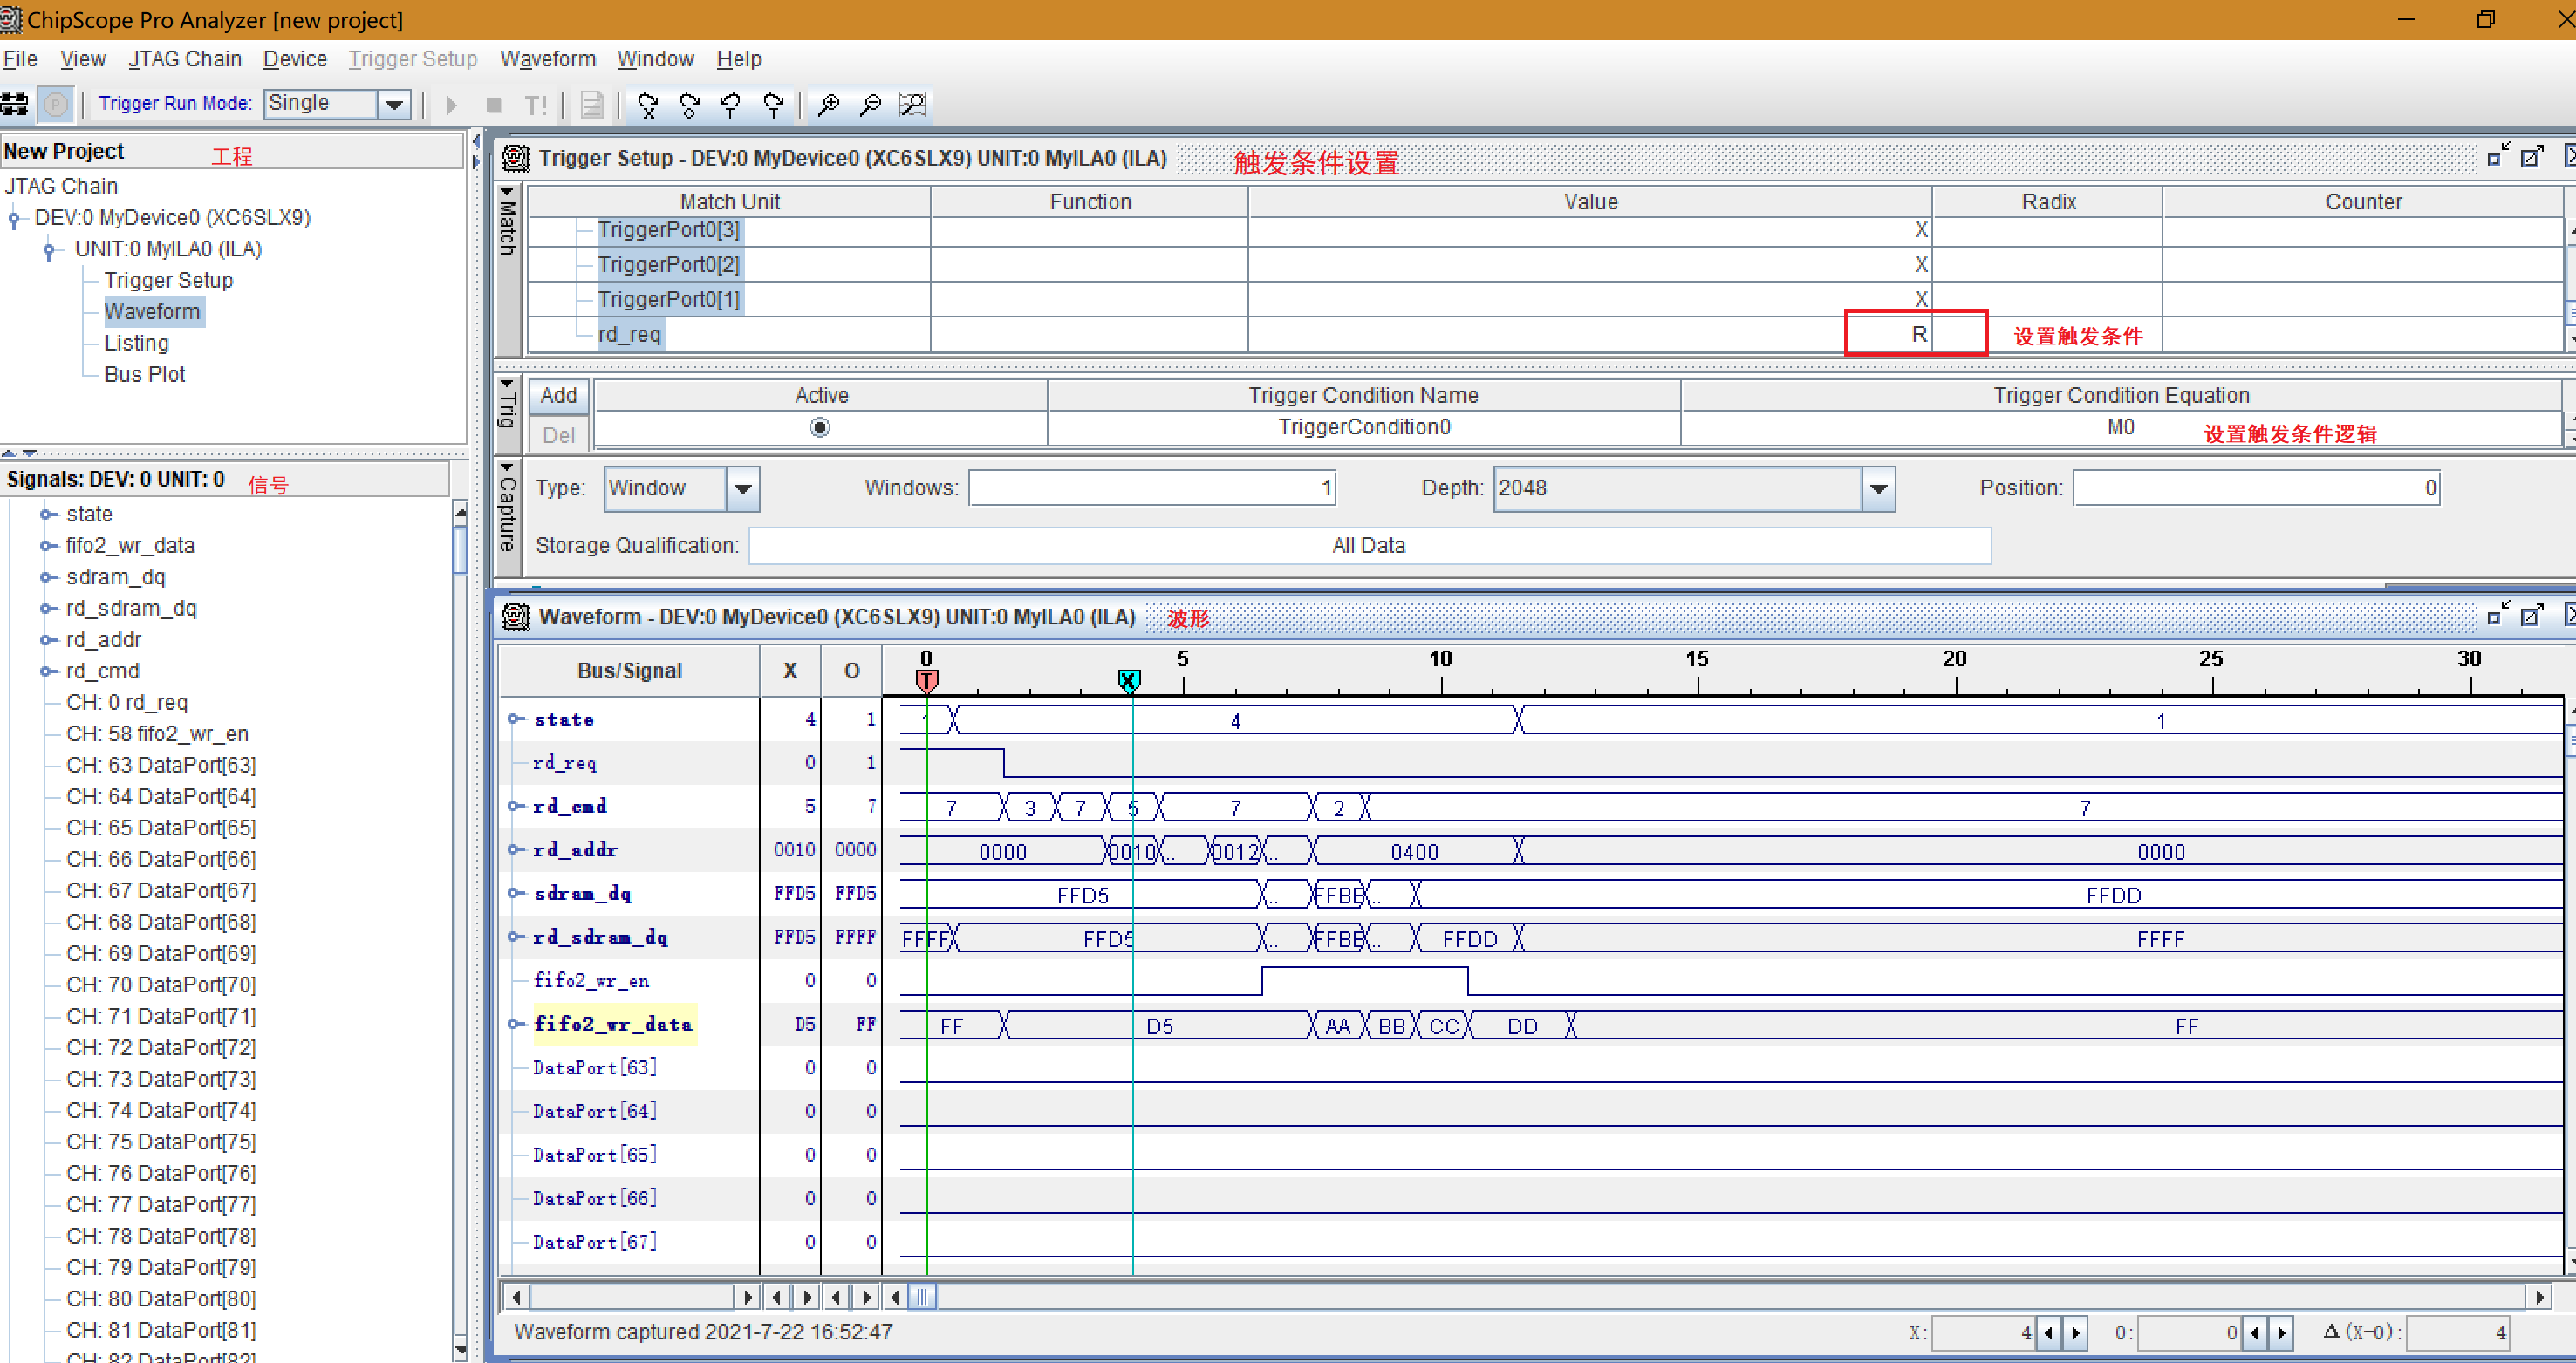Zoom in on the waveform via toolbar icon
The image size is (2576, 1363).
point(828,104)
